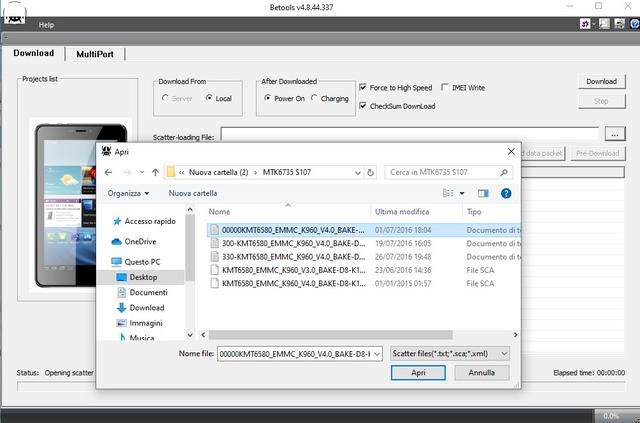Open the settings icon dropdown arrow
This screenshot has width=640, height=423.
click(593, 24)
